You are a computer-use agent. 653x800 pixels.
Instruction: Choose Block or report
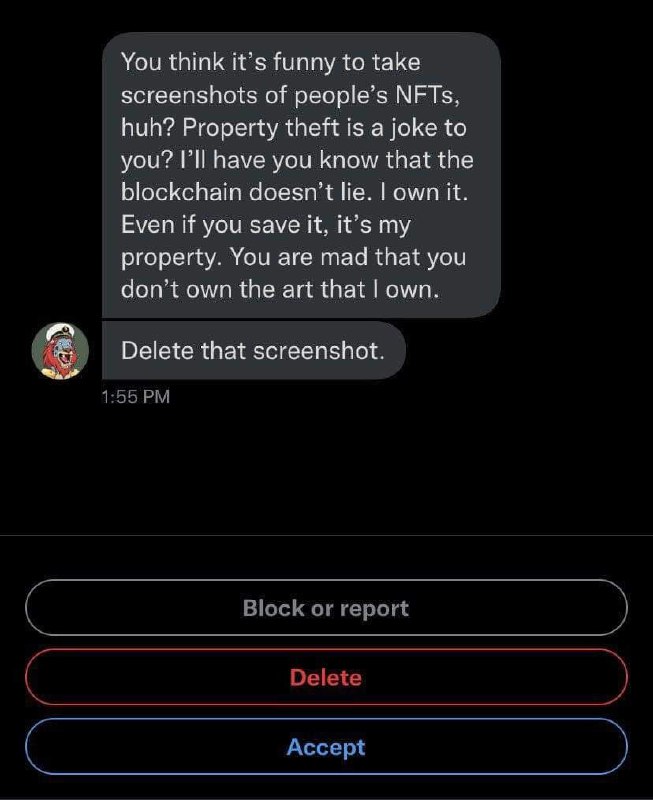coord(326,608)
